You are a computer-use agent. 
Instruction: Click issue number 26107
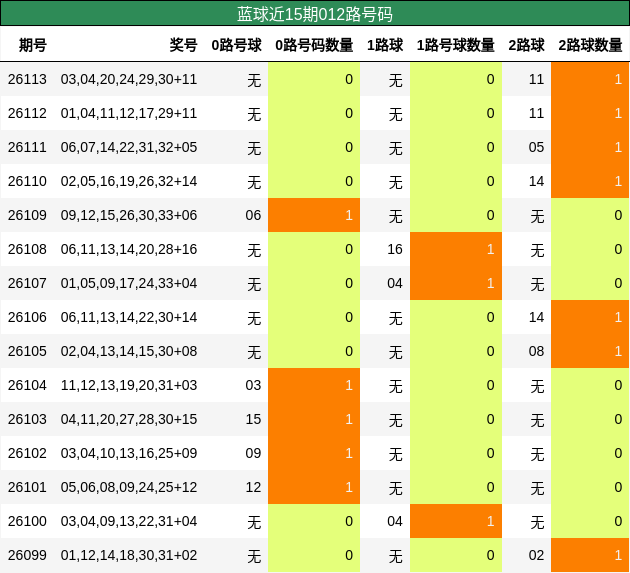(x=27, y=283)
